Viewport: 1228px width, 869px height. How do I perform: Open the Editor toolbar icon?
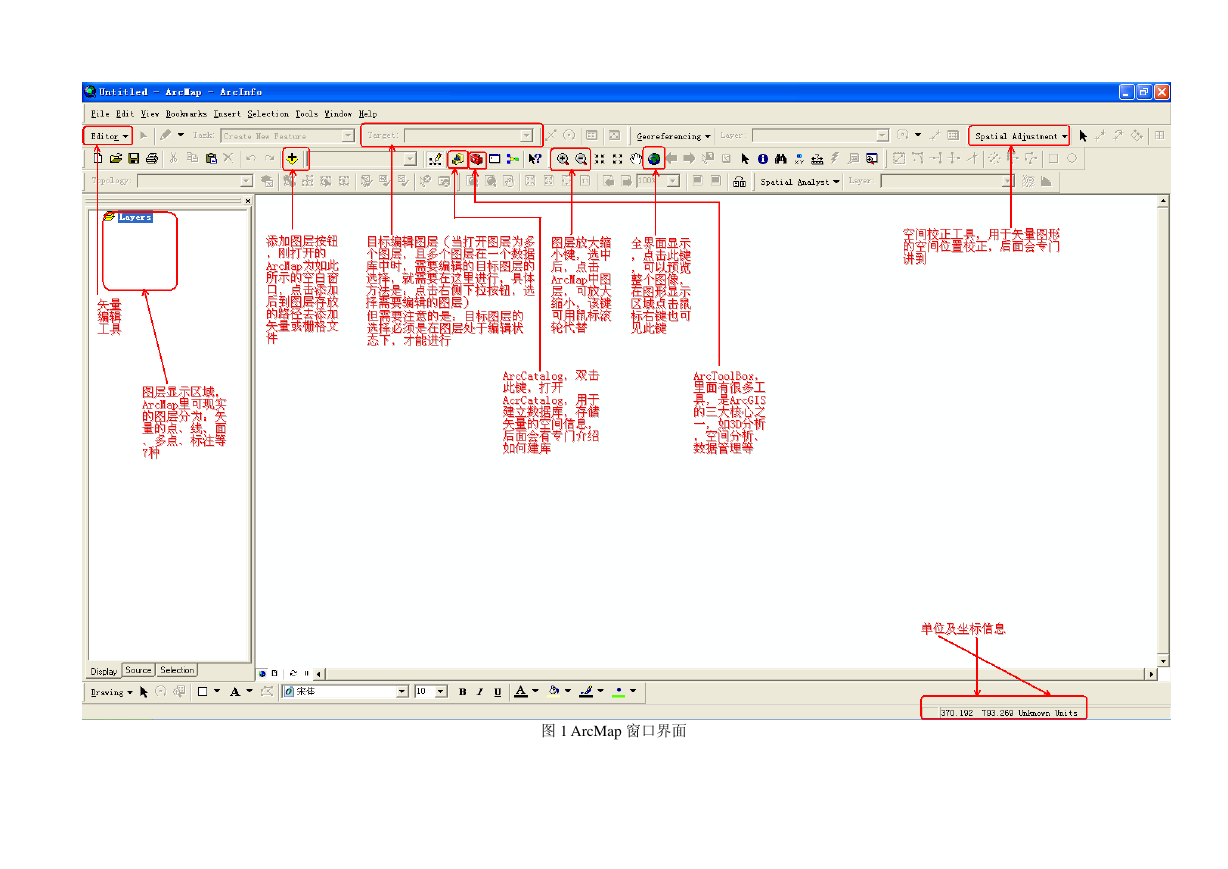coord(435,158)
